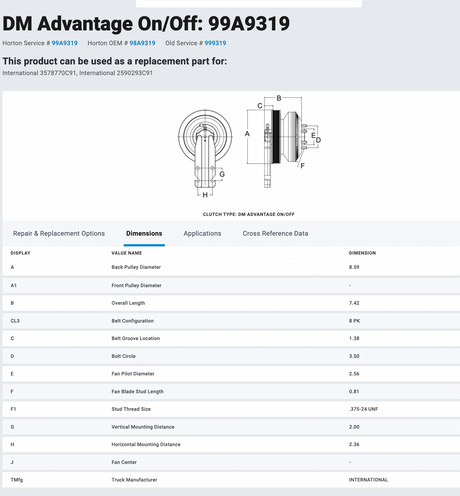Image resolution: width=460 pixels, height=496 pixels.
Task: Click the clutch front-view diagram
Action: tap(205, 153)
